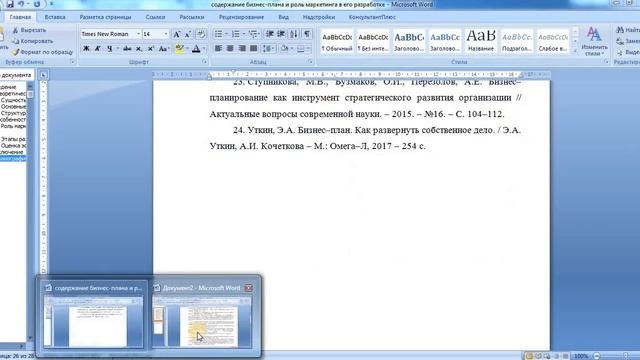Toggle show paragraph marks (¶)

point(307,34)
